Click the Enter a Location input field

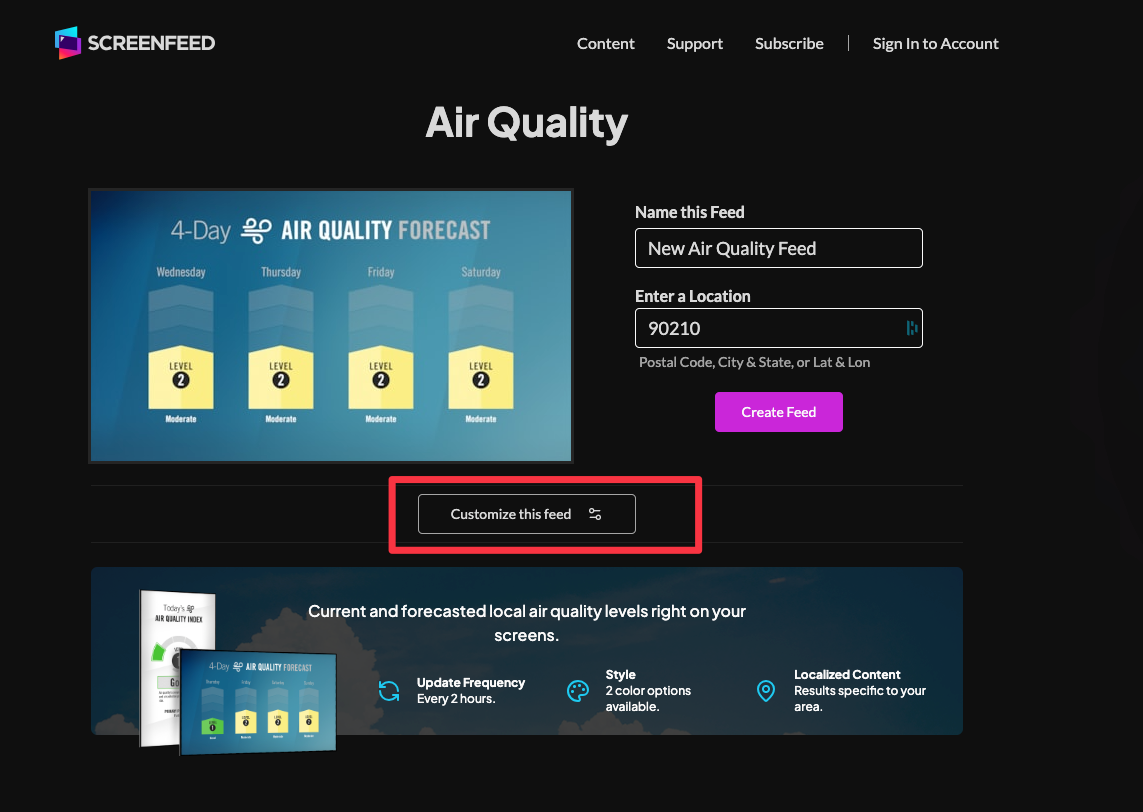[770, 328]
